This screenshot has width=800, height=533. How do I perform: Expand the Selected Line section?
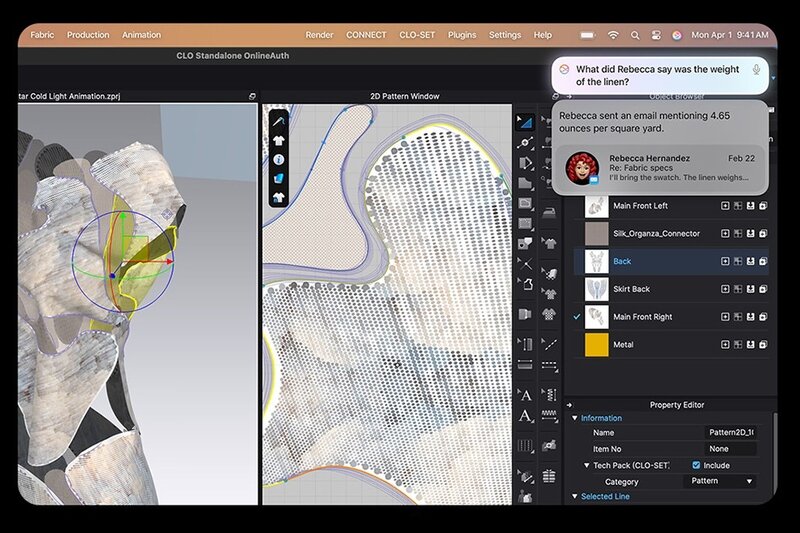(575, 497)
